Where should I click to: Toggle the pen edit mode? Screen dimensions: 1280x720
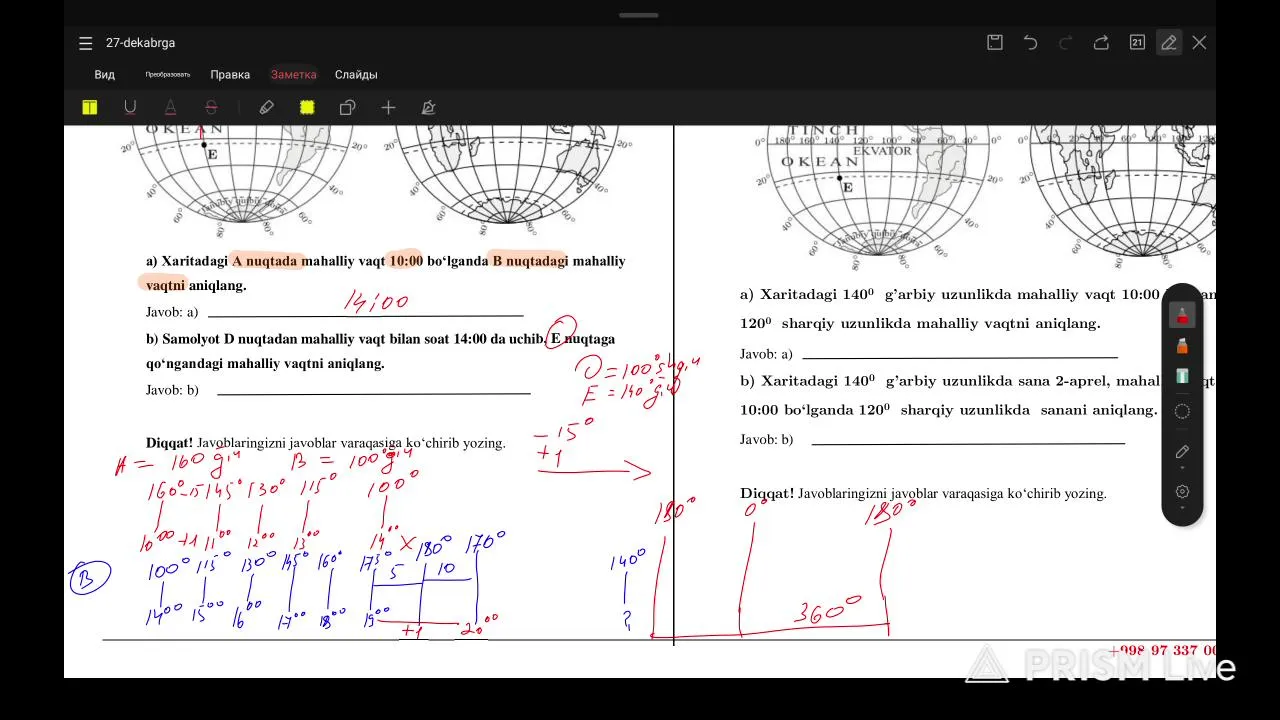1168,42
